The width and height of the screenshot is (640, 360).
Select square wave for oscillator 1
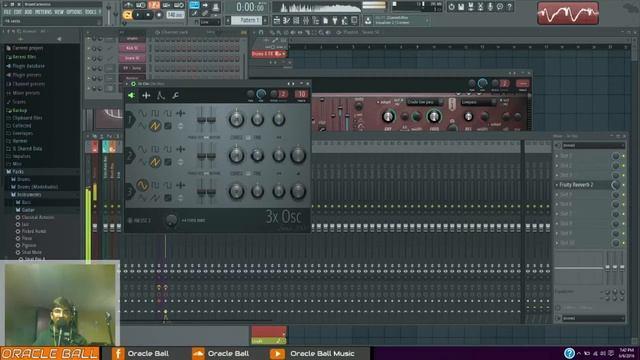[x=155, y=113]
